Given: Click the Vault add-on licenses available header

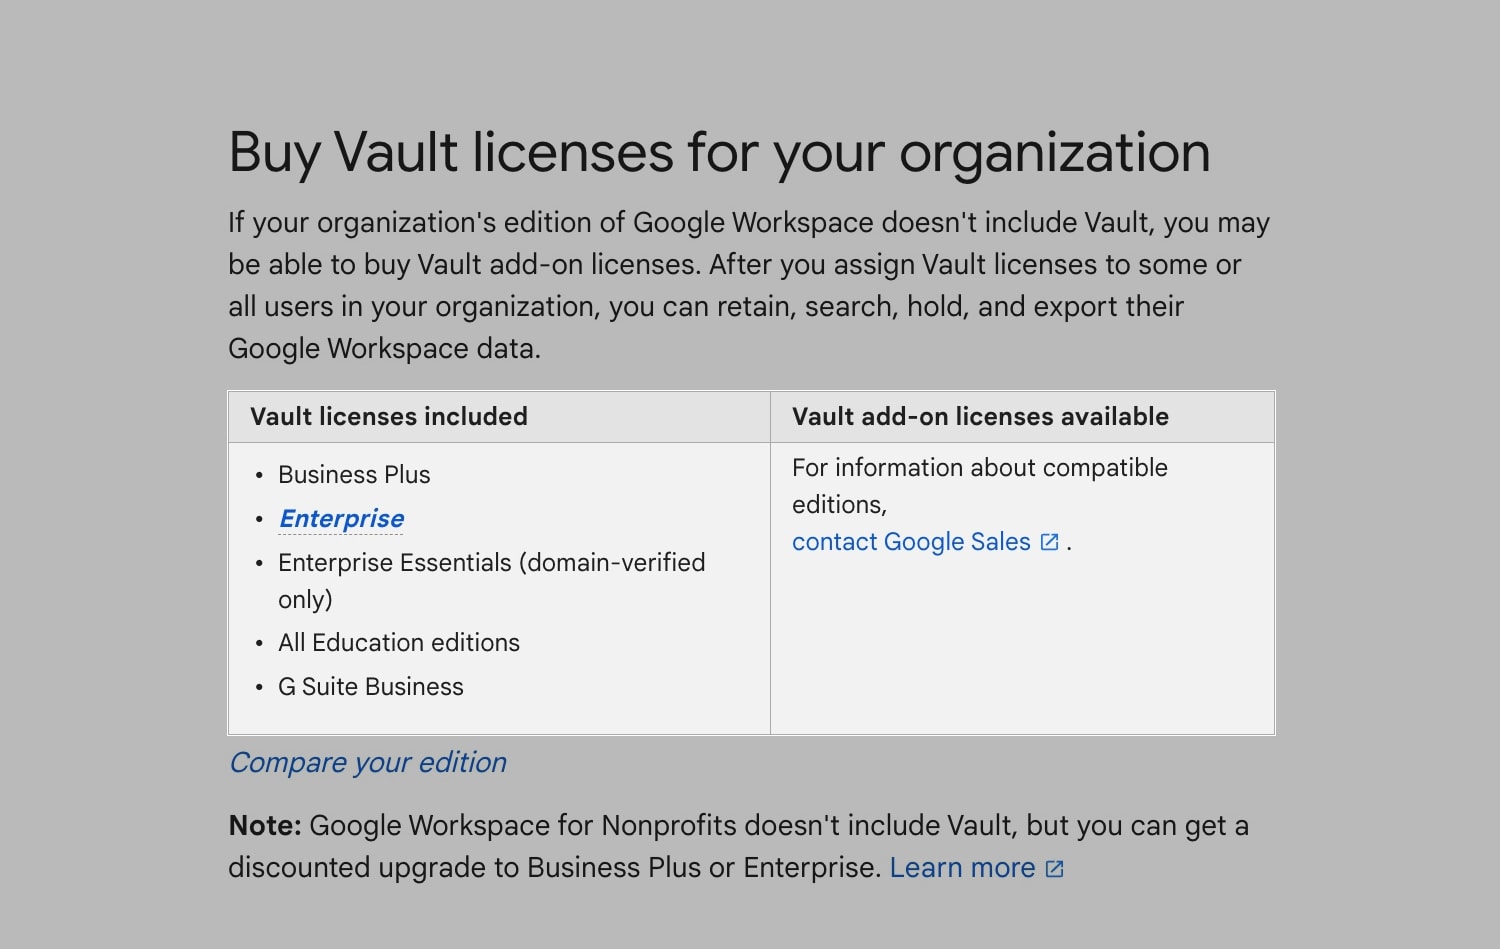Looking at the screenshot, I should click(x=980, y=416).
